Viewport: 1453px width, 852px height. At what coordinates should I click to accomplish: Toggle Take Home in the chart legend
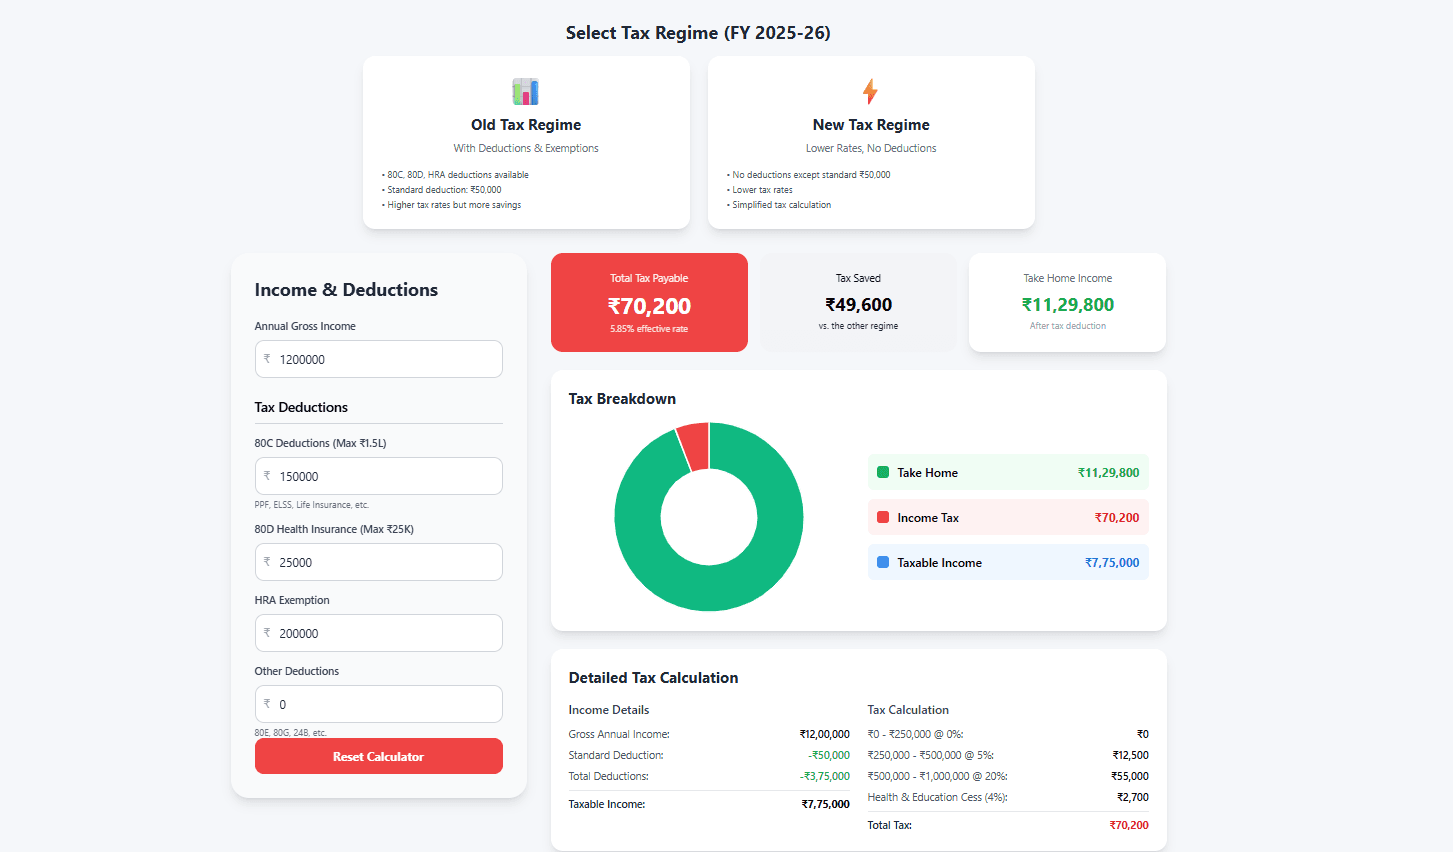click(x=1007, y=472)
